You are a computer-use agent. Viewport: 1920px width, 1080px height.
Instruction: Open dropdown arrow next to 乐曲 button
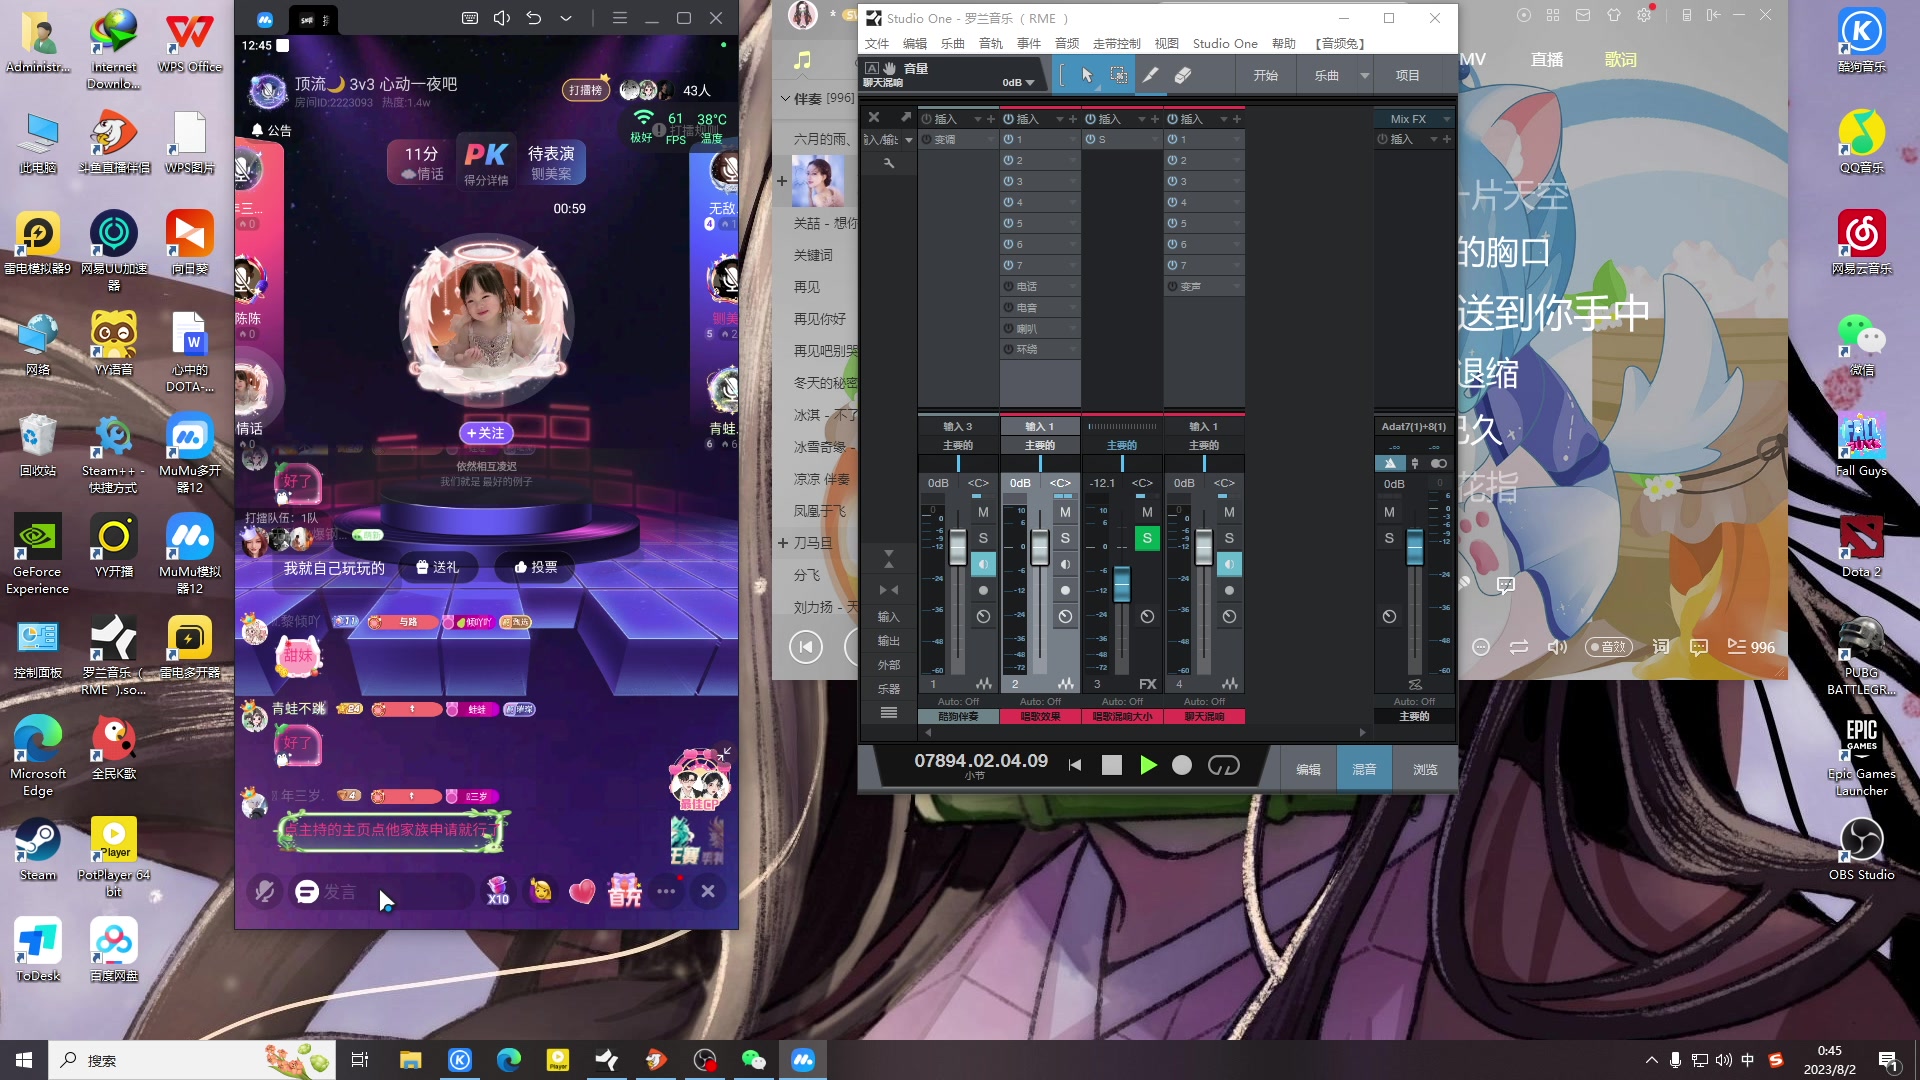tap(1364, 75)
